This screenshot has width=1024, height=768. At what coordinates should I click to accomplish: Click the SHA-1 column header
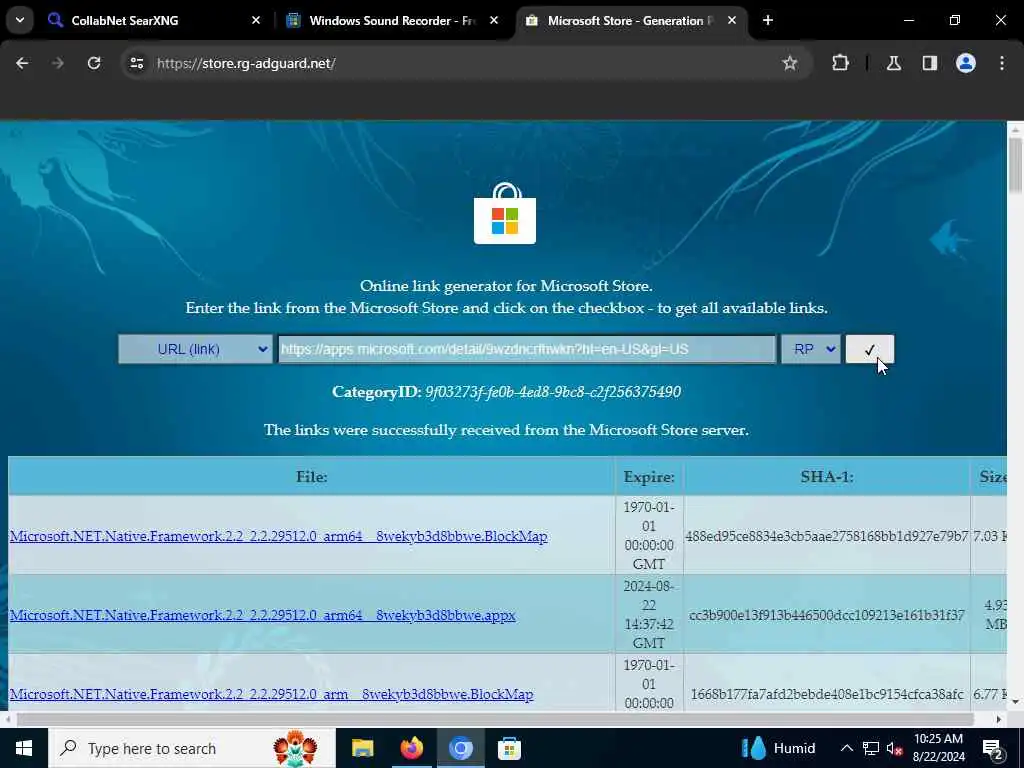pos(827,477)
